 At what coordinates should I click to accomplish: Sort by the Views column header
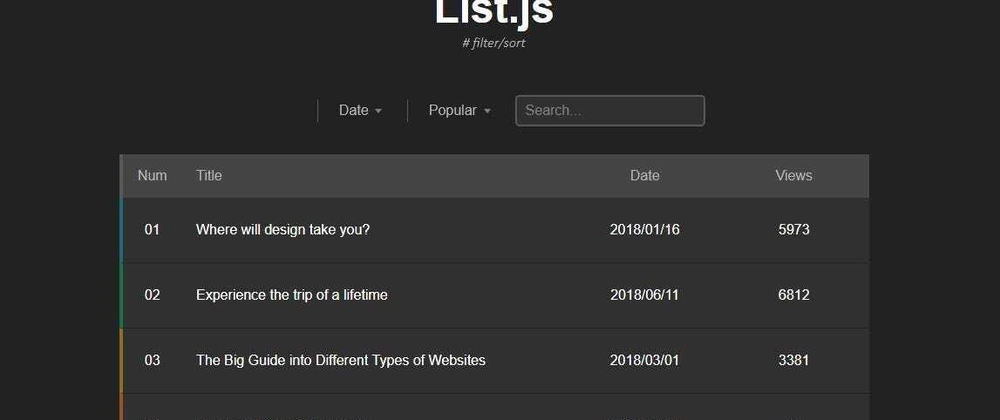click(x=793, y=175)
